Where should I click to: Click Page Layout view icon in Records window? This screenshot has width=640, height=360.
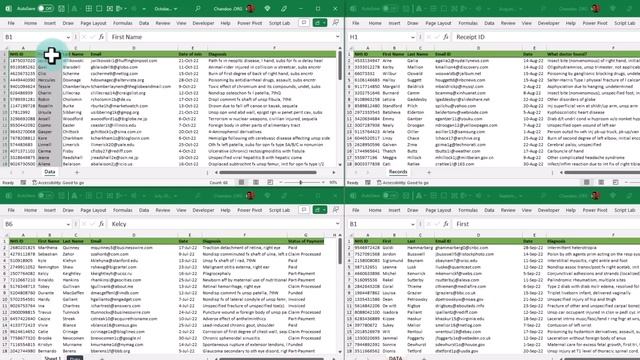click(x=601, y=182)
